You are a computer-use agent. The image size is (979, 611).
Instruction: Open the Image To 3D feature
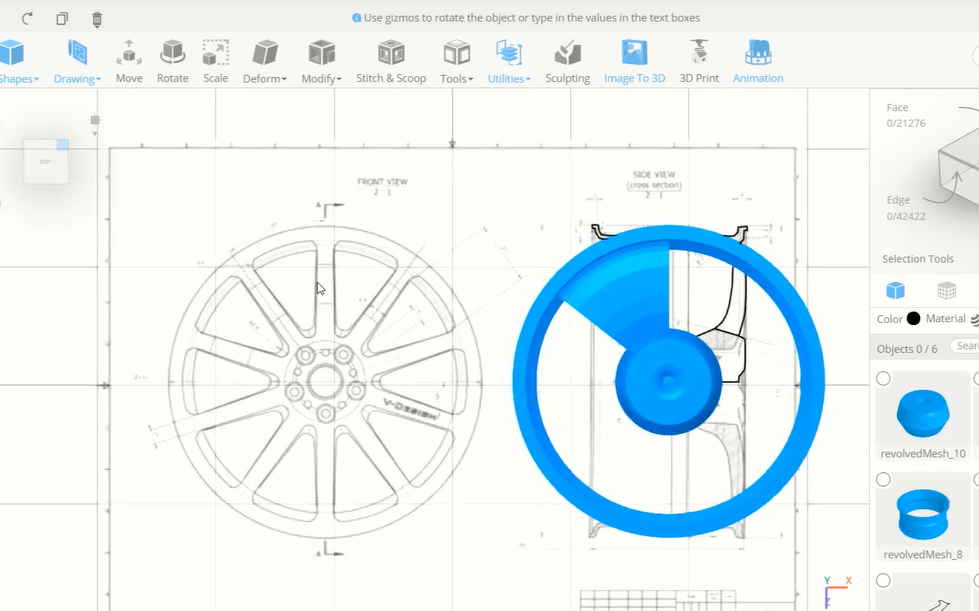click(634, 60)
